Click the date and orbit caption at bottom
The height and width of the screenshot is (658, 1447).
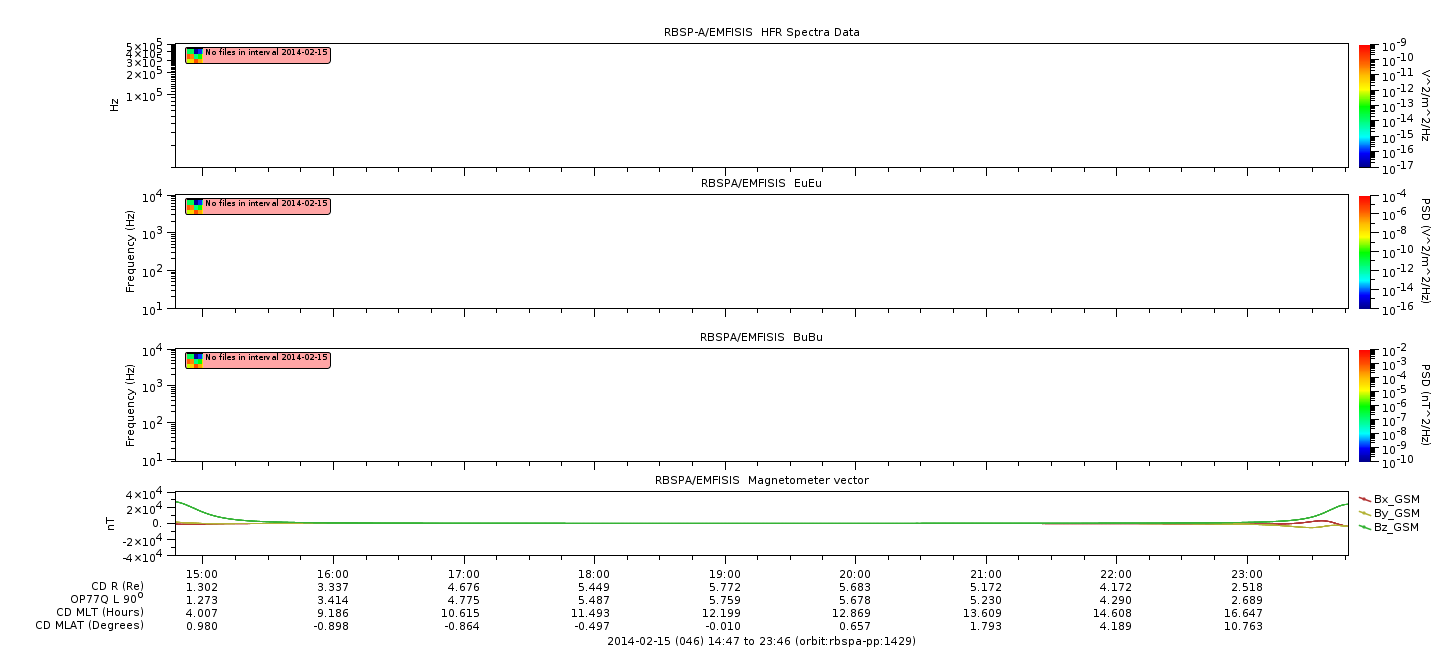(761, 641)
